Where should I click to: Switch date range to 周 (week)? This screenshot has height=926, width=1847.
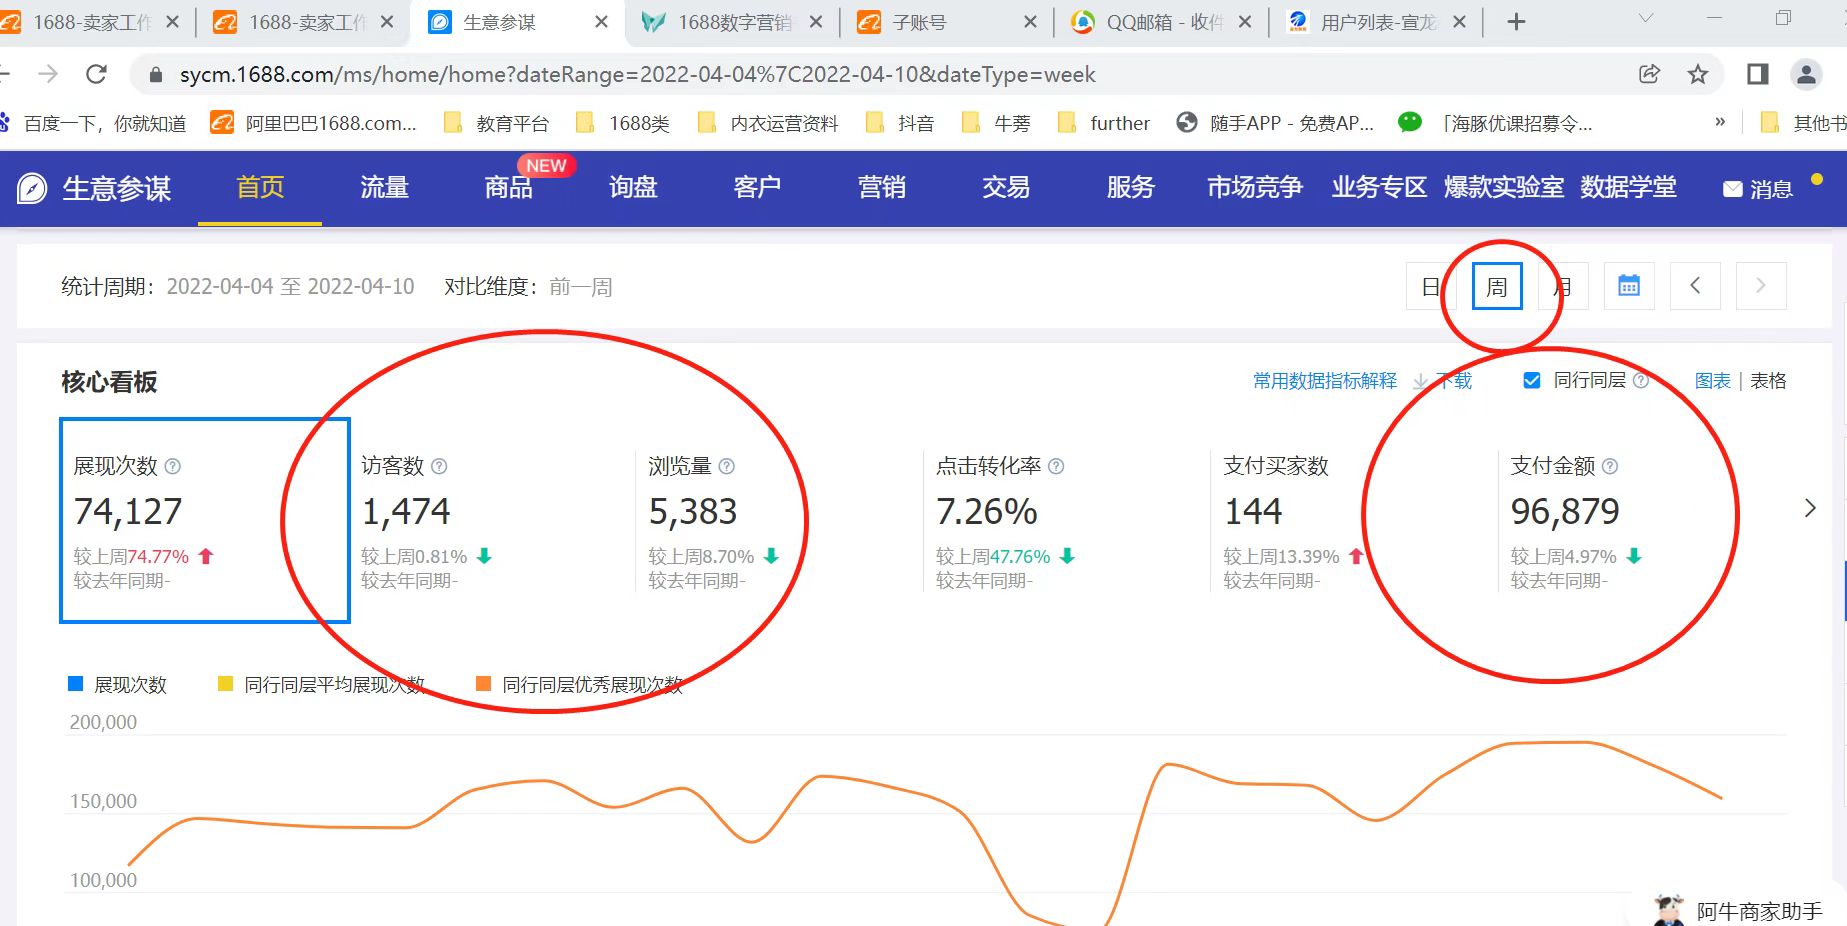1497,287
